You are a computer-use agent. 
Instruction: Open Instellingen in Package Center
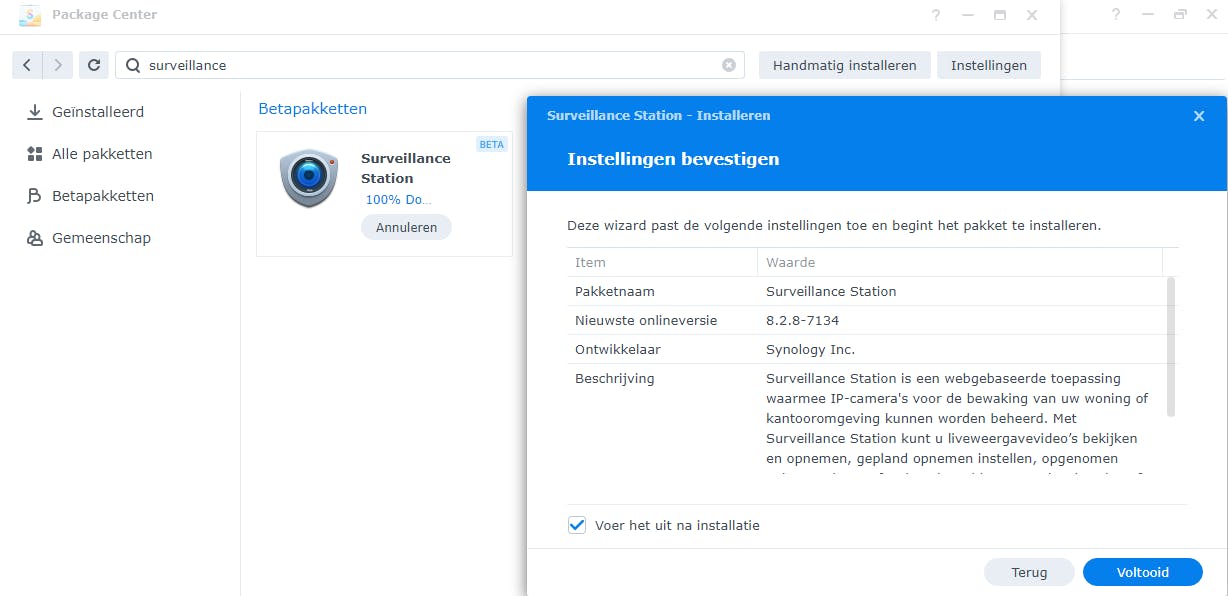(x=988, y=65)
